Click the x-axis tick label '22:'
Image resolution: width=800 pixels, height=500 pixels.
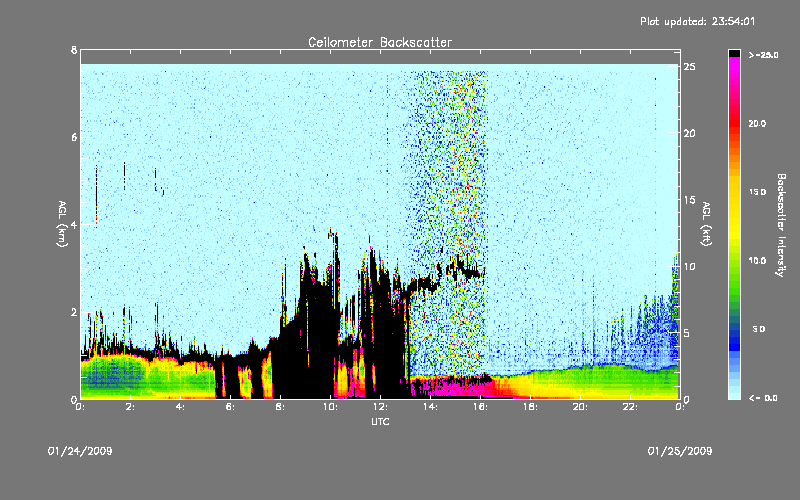point(630,407)
